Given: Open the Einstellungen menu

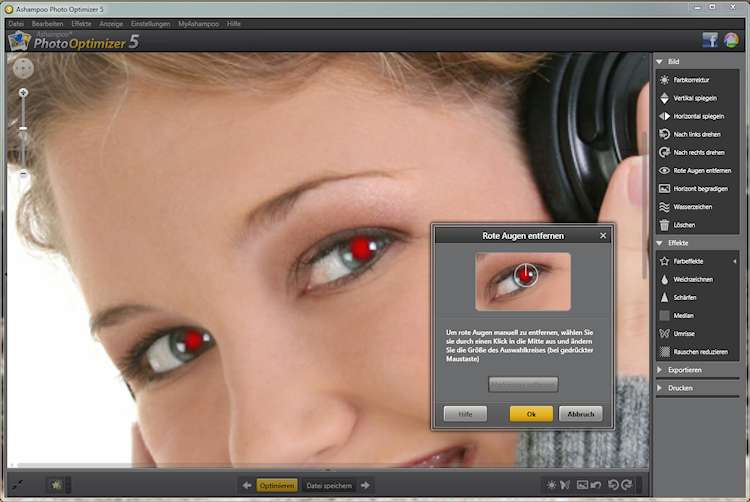Looking at the screenshot, I should coord(150,22).
